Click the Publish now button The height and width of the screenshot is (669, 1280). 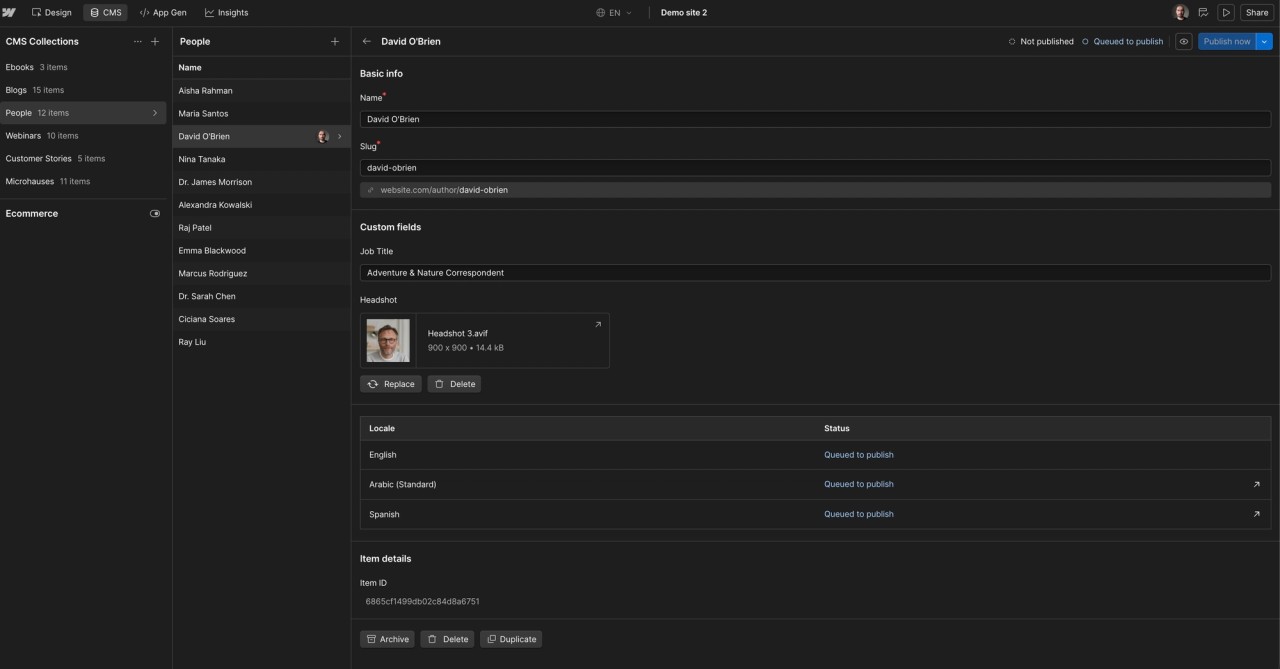(1227, 42)
